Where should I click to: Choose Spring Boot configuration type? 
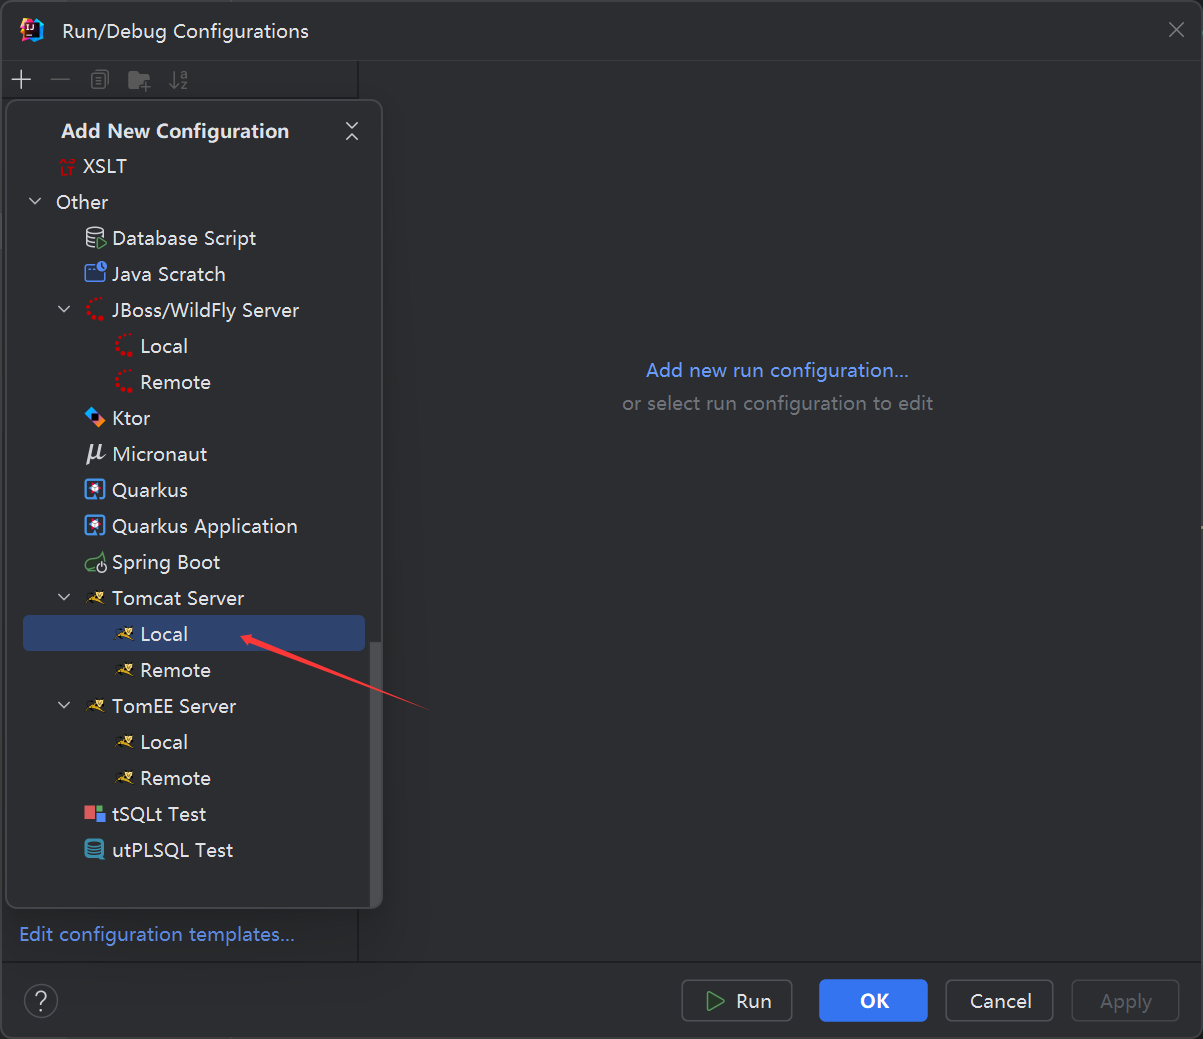(194, 562)
